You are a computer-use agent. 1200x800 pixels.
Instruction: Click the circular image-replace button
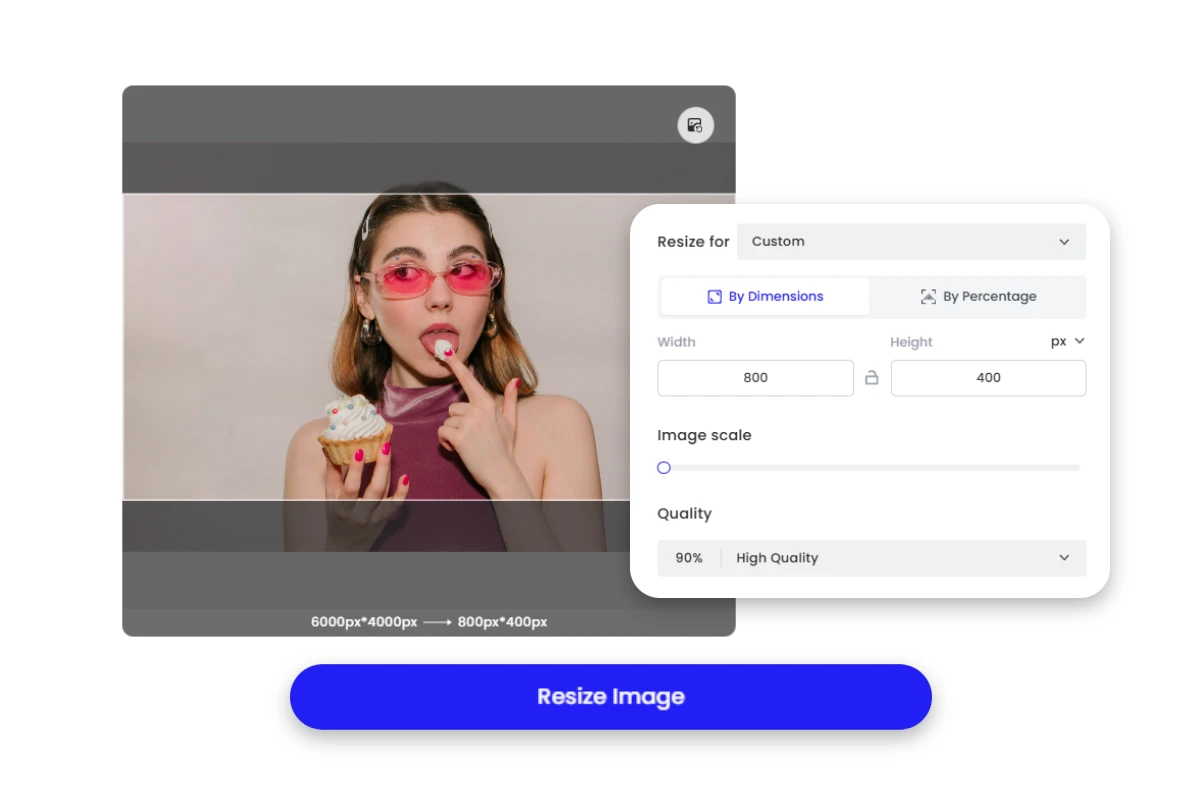coord(695,125)
